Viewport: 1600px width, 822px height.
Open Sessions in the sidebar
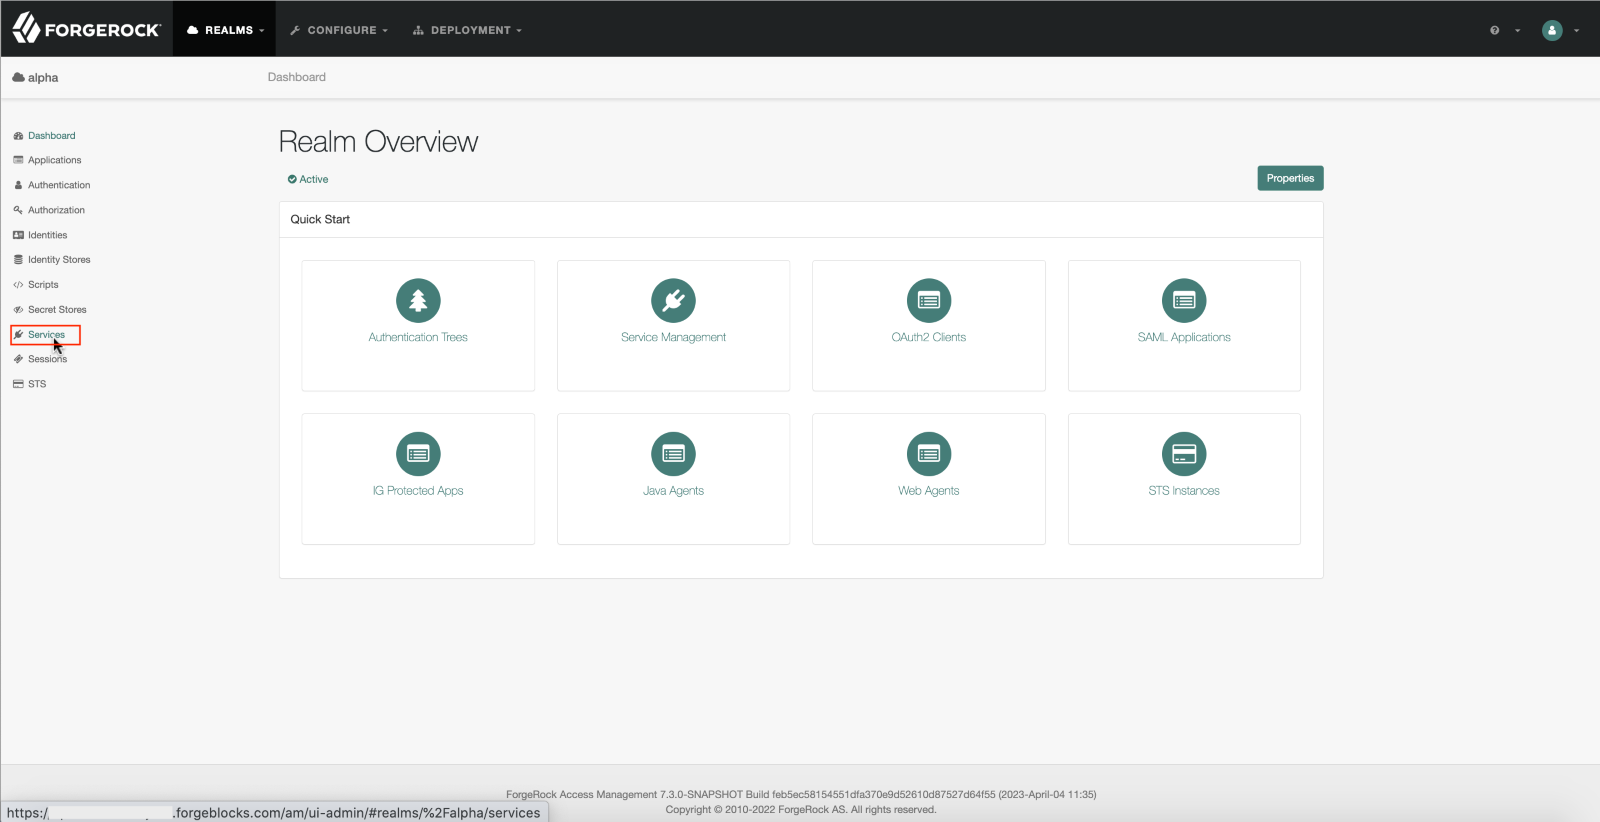(x=47, y=359)
